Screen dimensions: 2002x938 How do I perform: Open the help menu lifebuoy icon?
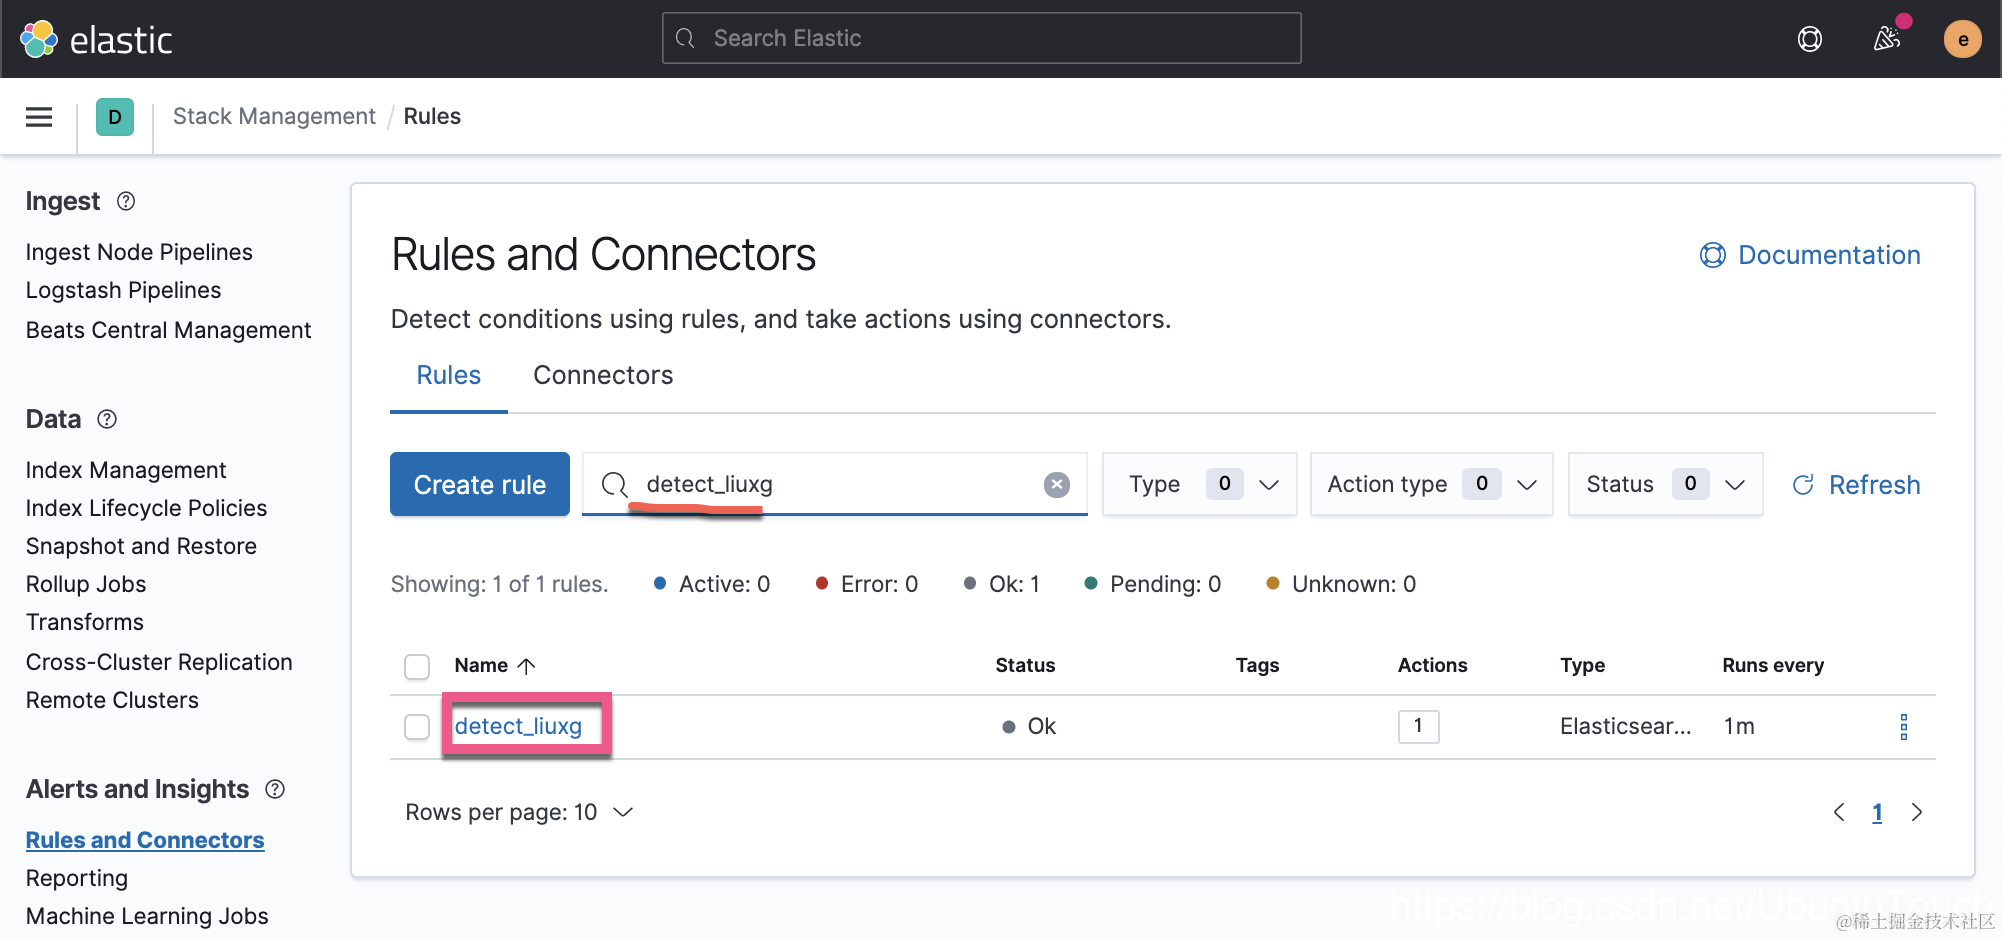tap(1809, 39)
